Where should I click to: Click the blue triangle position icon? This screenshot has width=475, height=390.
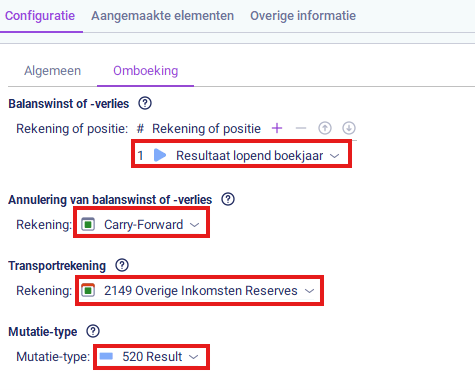tap(160, 155)
